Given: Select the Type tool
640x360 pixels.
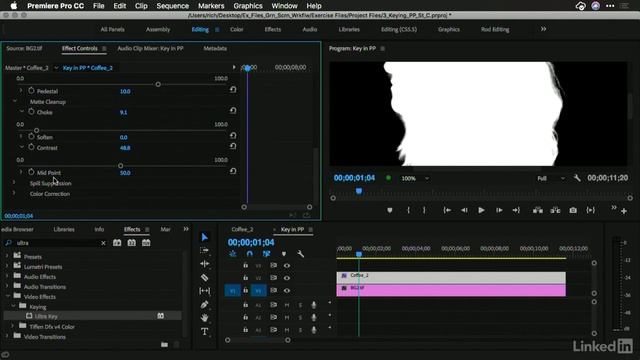Looking at the screenshot, I should click(x=204, y=331).
